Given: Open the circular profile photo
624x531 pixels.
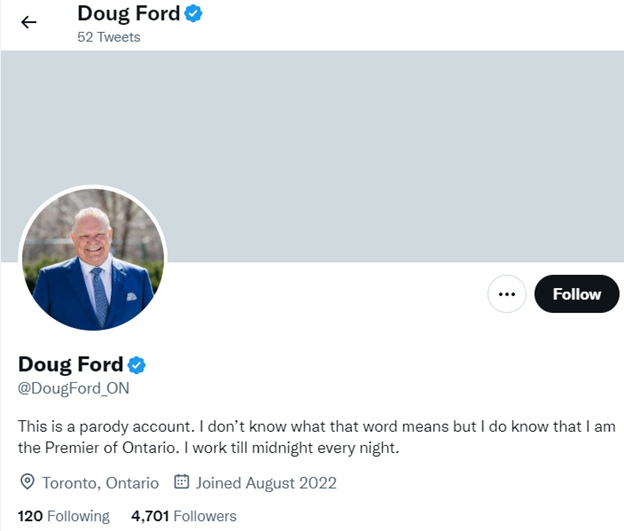Looking at the screenshot, I should click(93, 259).
